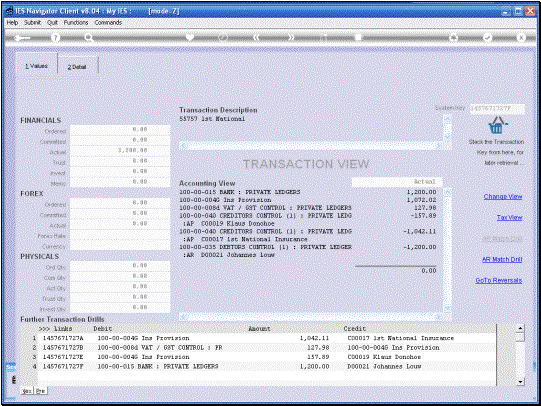Image resolution: width=541 pixels, height=406 pixels.
Task: Open the Commands menu
Action: (x=108, y=22)
